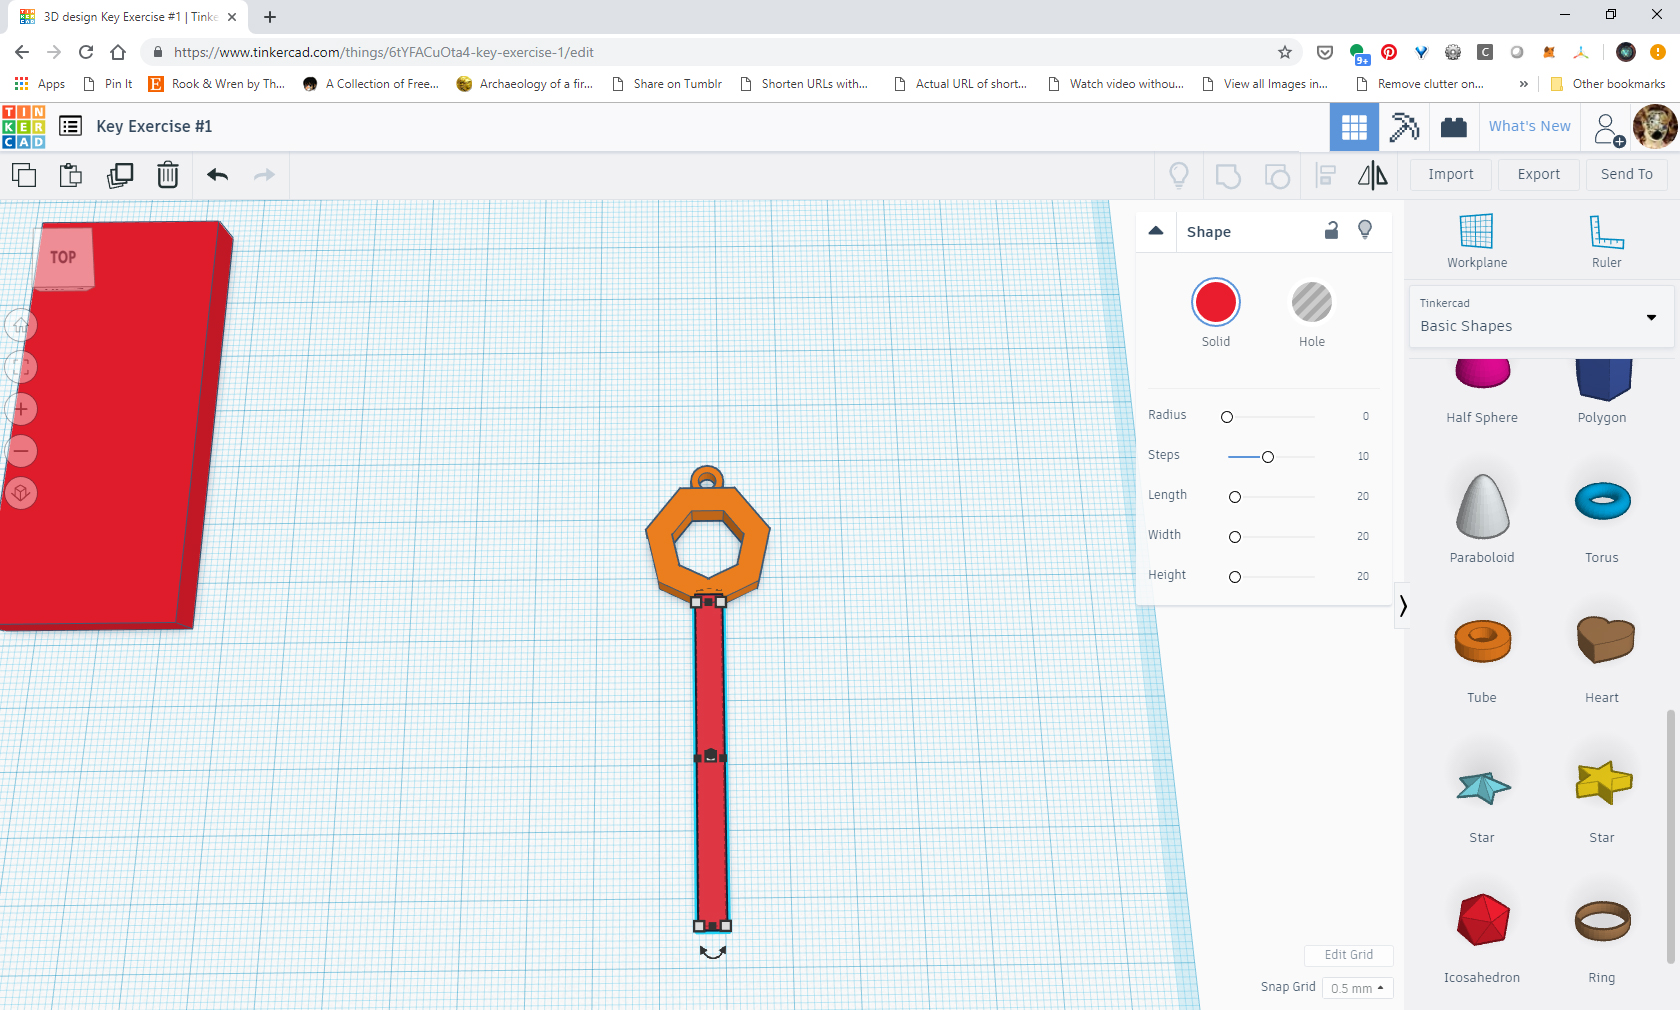Undo the last action
This screenshot has height=1010, width=1680.
(x=218, y=175)
